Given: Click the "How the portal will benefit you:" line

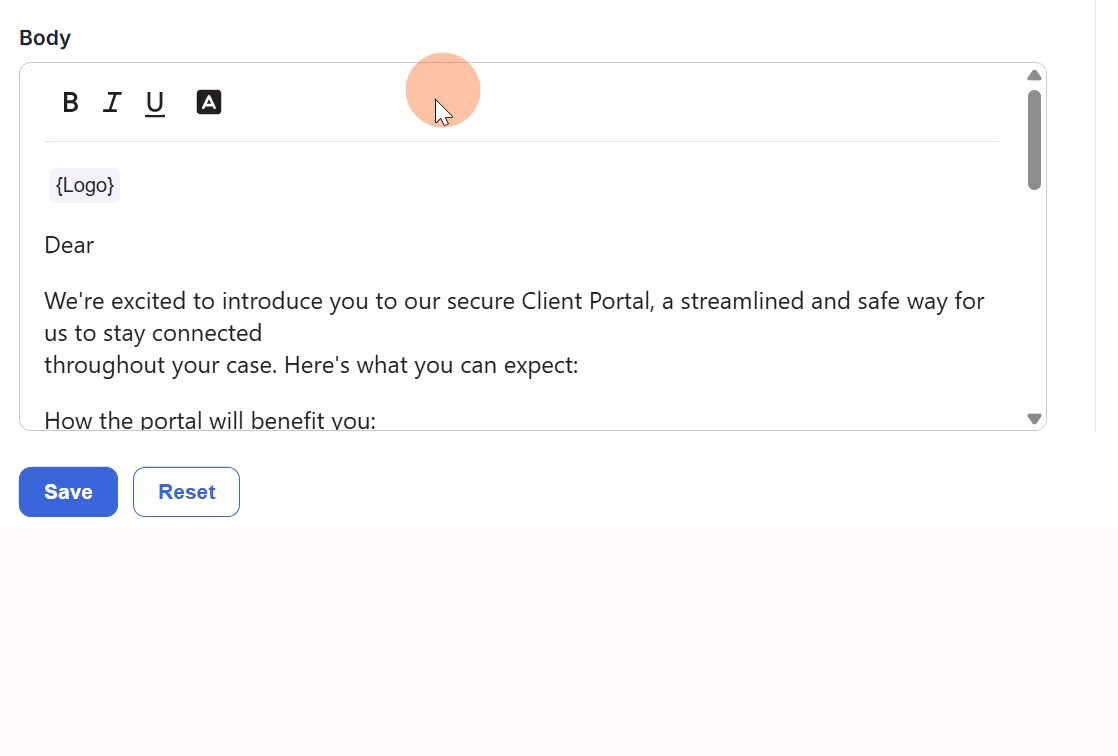Looking at the screenshot, I should click(x=210, y=421).
